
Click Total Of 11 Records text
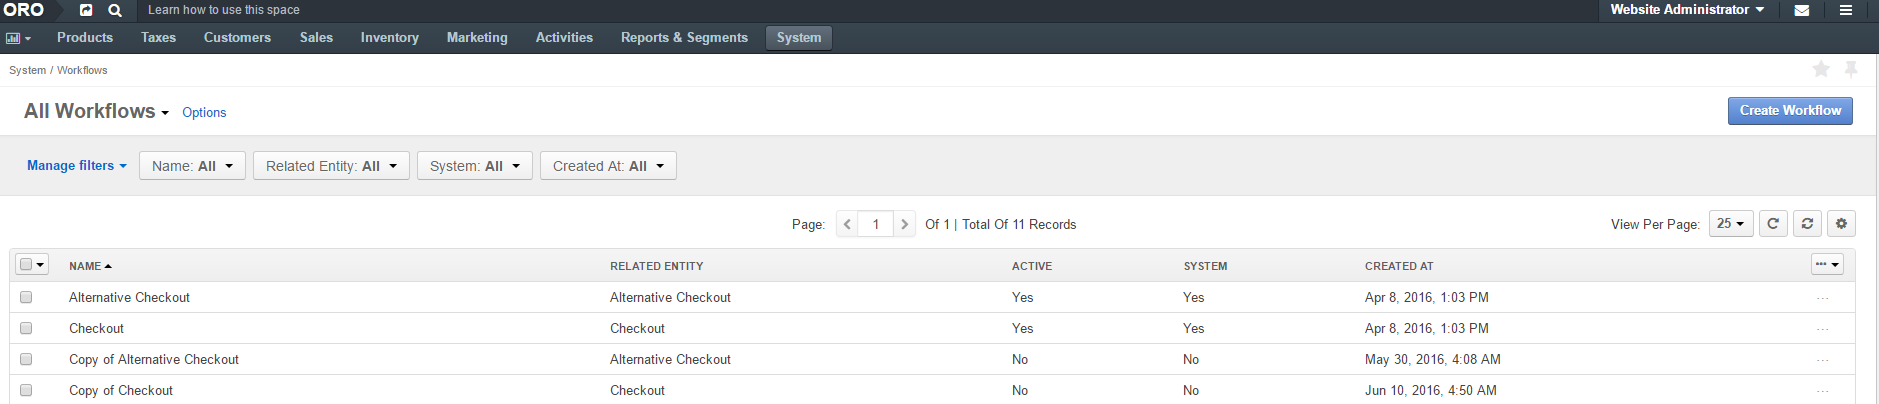1019,225
